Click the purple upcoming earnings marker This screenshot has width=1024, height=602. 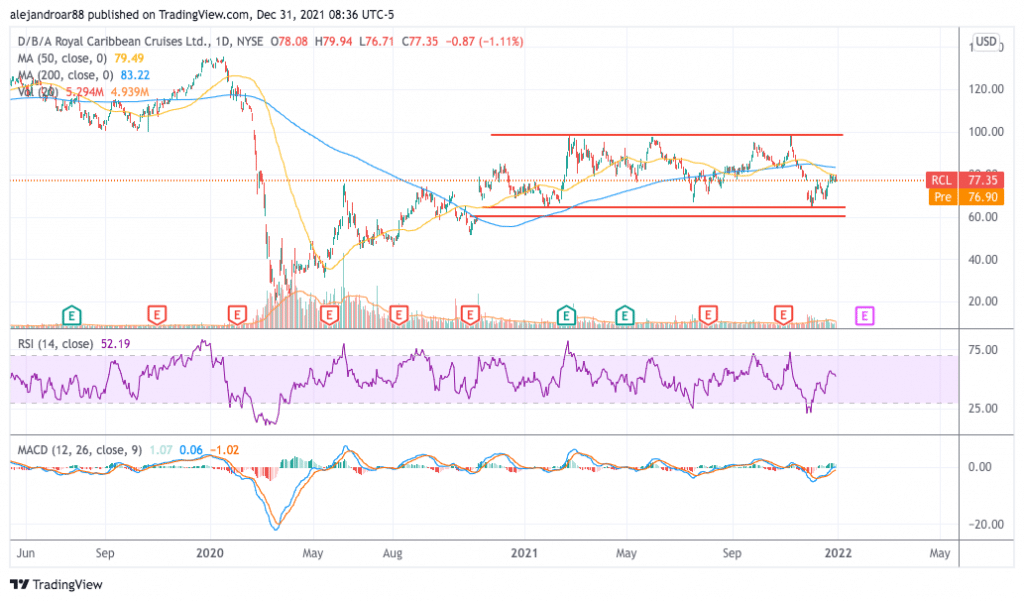click(x=865, y=316)
